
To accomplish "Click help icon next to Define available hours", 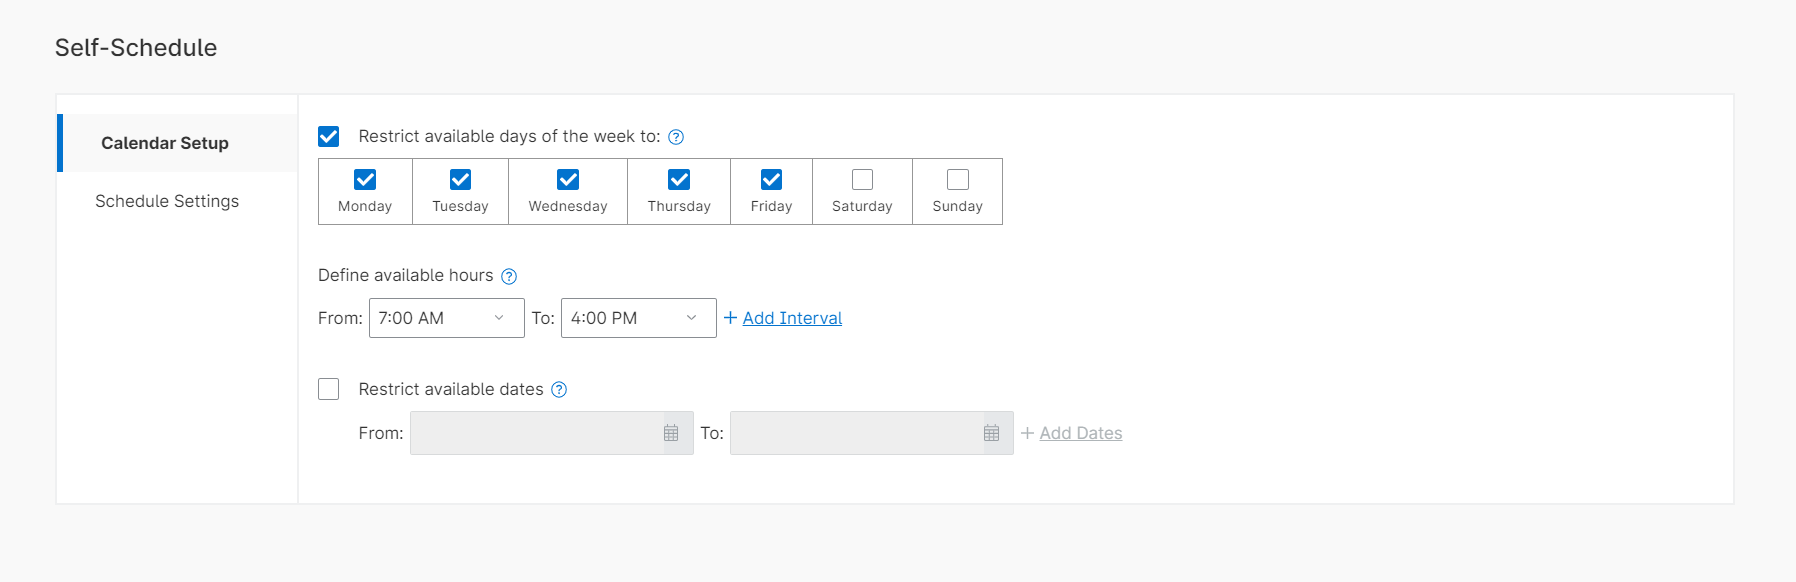I will pyautogui.click(x=509, y=276).
